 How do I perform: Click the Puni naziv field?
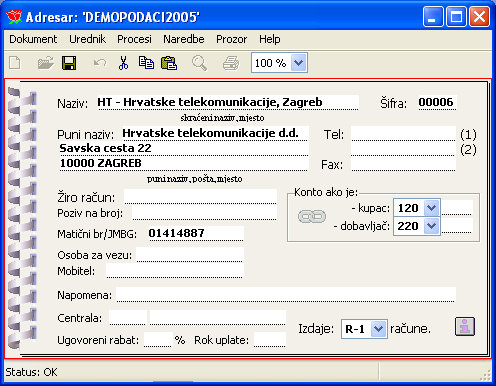point(215,133)
